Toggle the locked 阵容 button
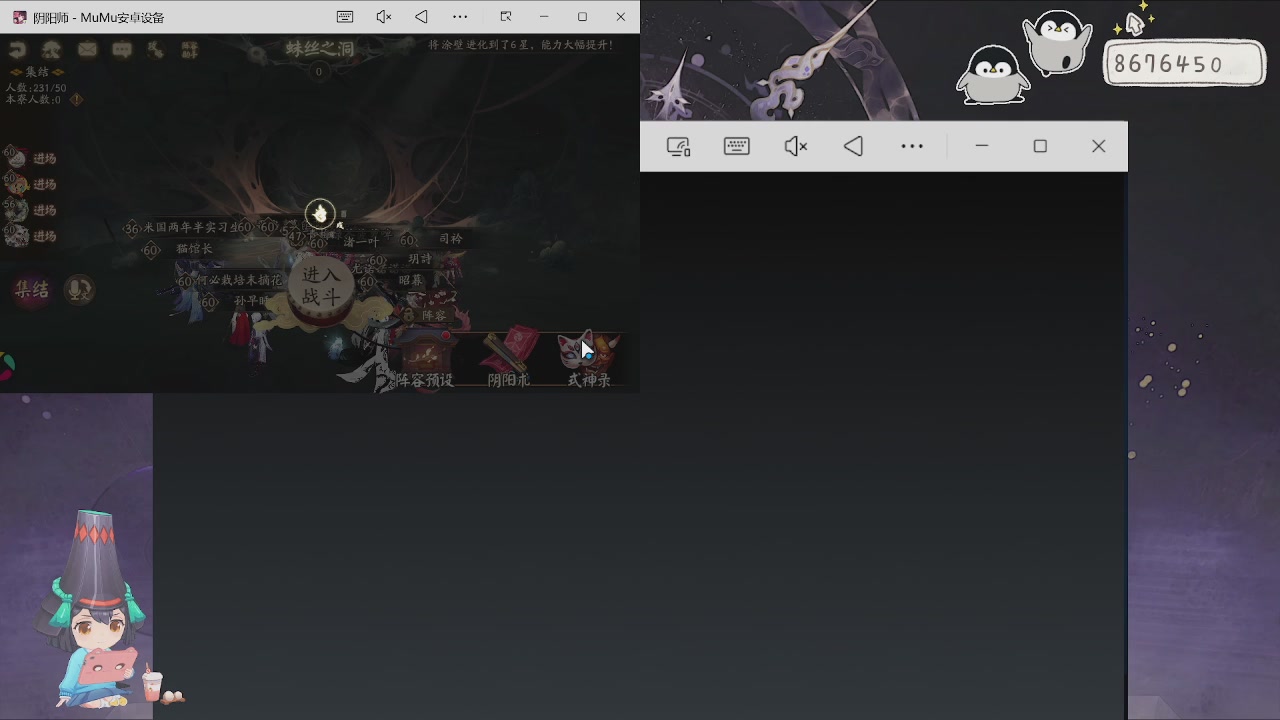The image size is (1280, 720). pyautogui.click(x=428, y=314)
